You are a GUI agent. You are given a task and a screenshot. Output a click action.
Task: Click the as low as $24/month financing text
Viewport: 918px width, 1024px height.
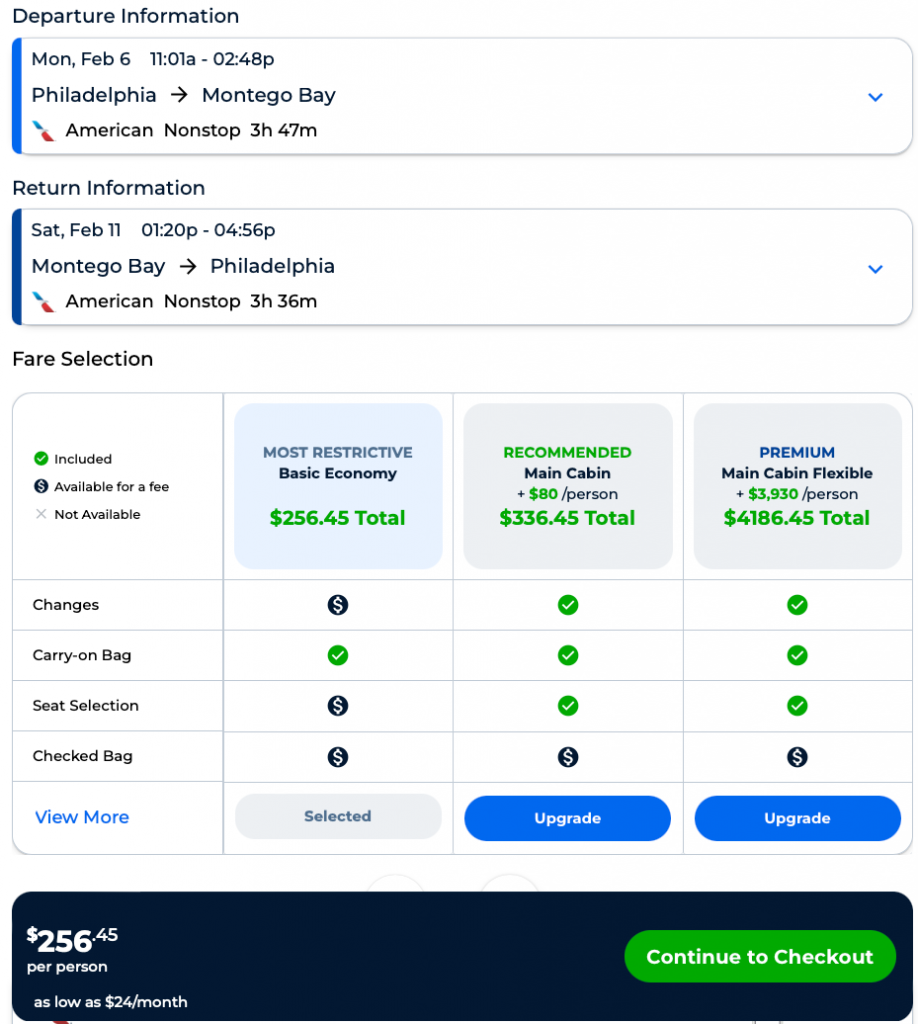(110, 1002)
